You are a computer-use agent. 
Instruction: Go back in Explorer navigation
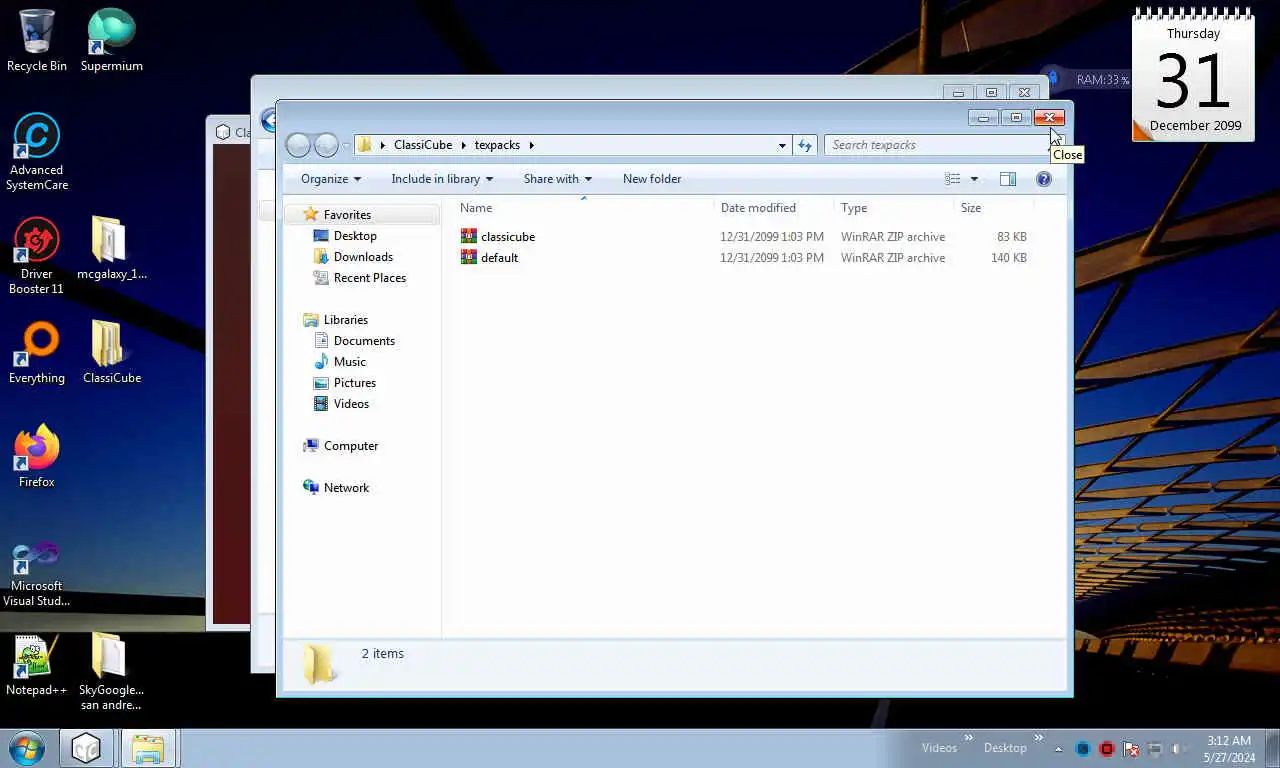pos(298,145)
